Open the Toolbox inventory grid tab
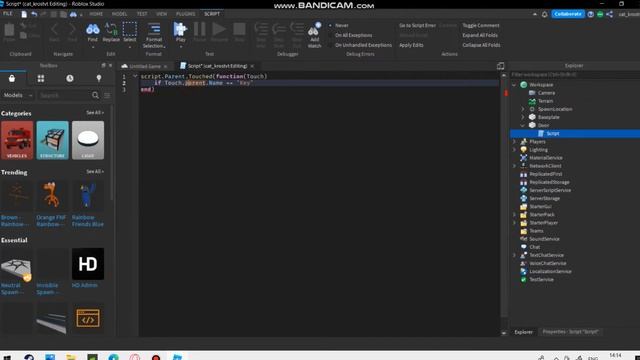Viewport: 640px width, 360px height. 41,78
